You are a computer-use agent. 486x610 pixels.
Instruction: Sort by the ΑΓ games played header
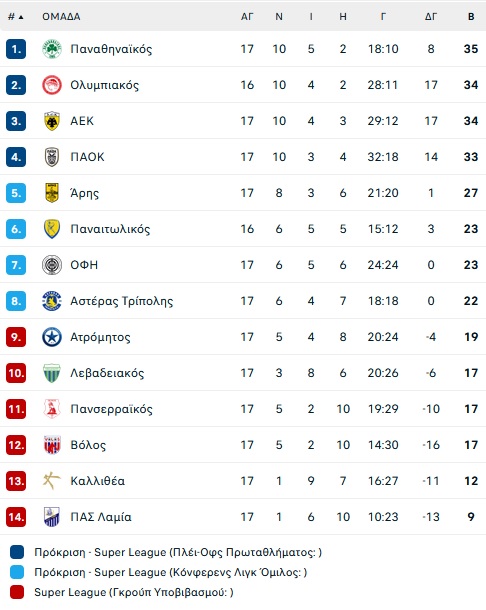point(247,17)
